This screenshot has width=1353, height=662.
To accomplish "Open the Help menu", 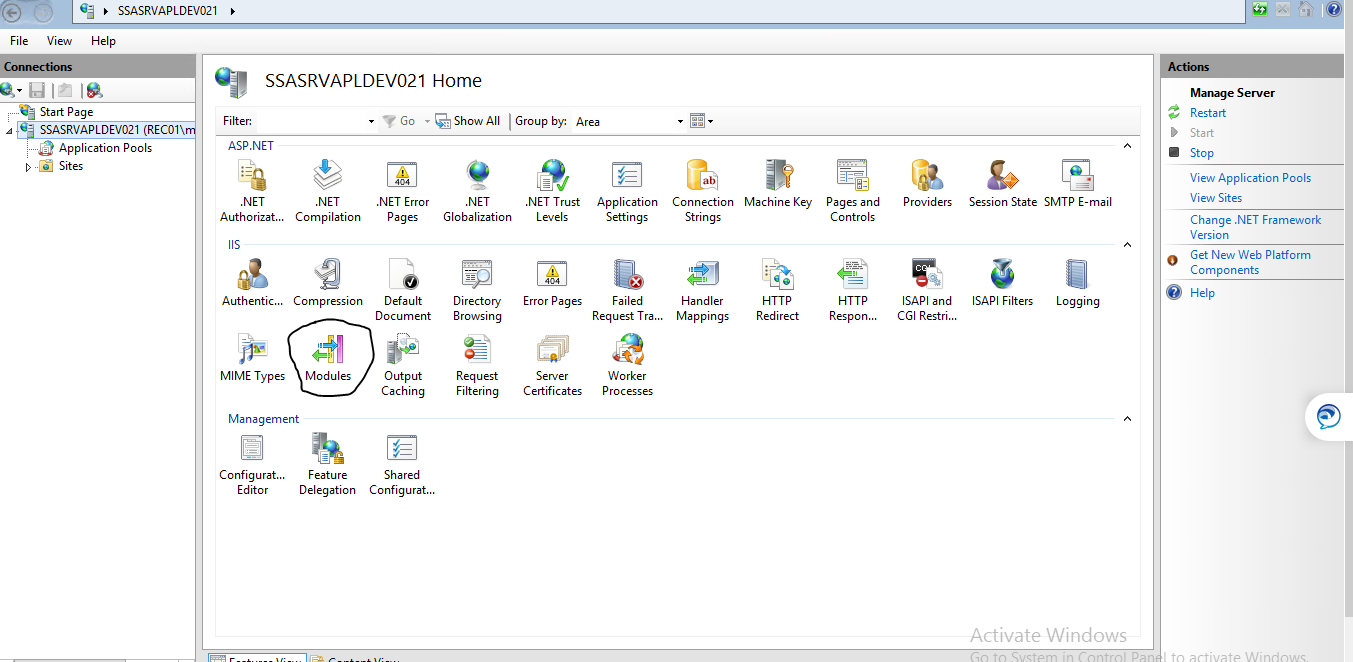I will (x=103, y=41).
